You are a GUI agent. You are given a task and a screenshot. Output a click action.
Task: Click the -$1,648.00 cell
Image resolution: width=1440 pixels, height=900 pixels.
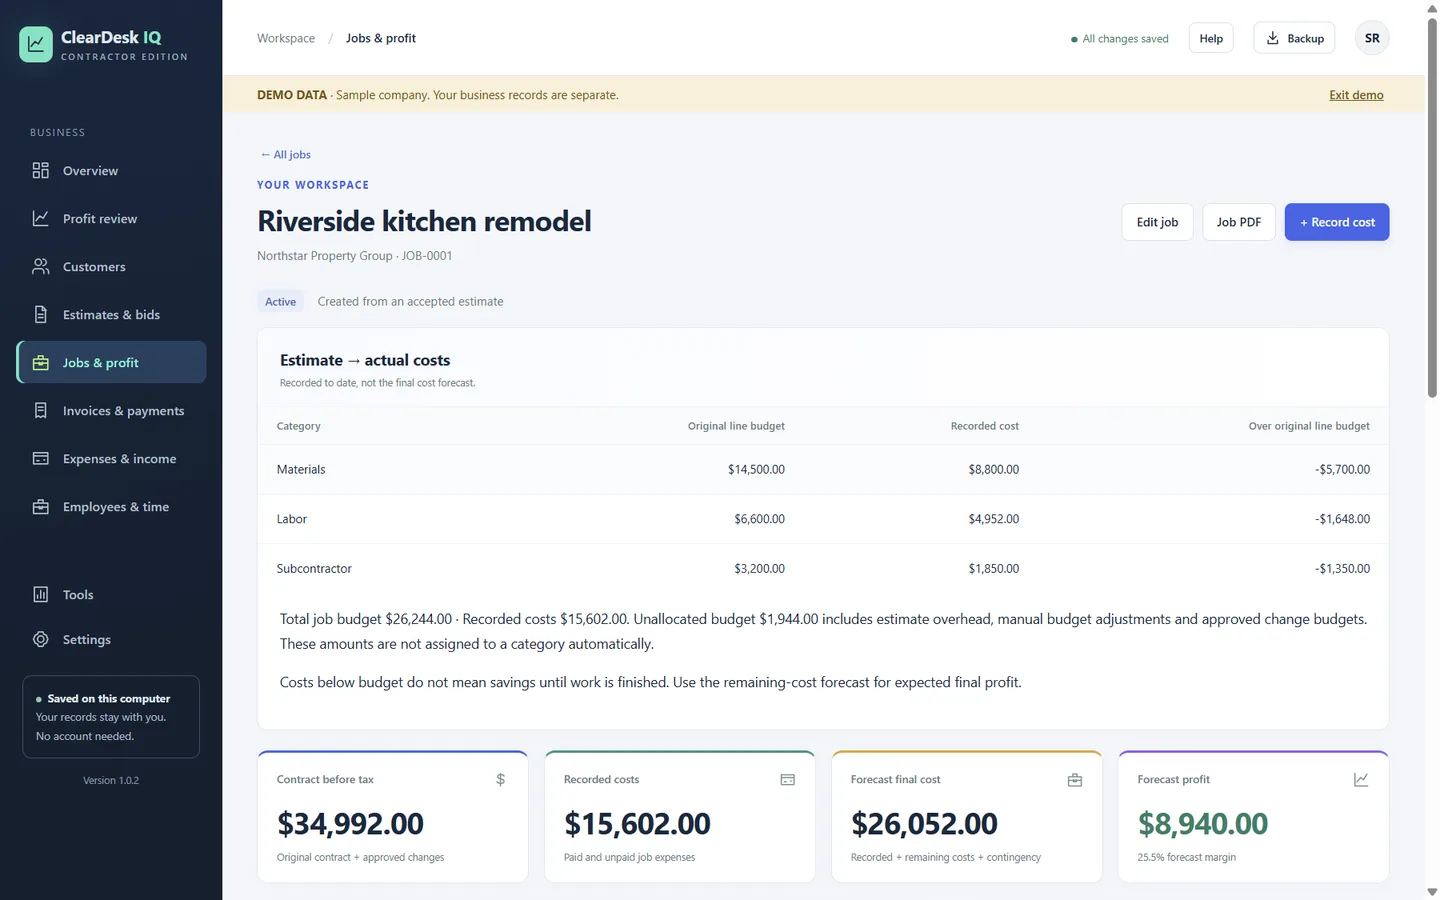coord(1342,519)
